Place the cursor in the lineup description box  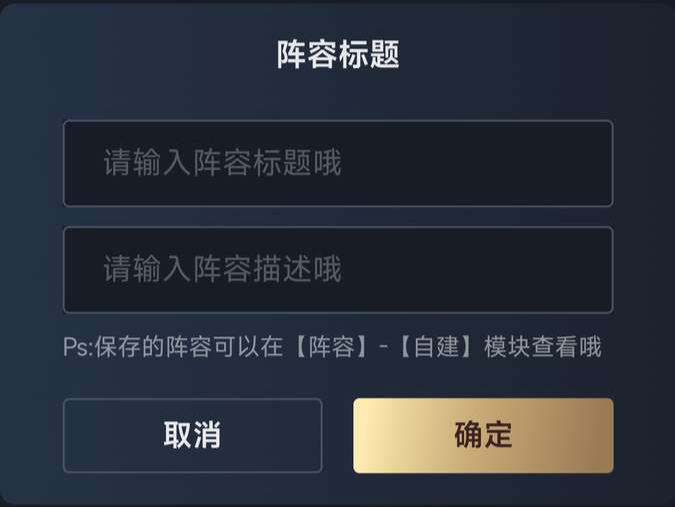(x=338, y=270)
